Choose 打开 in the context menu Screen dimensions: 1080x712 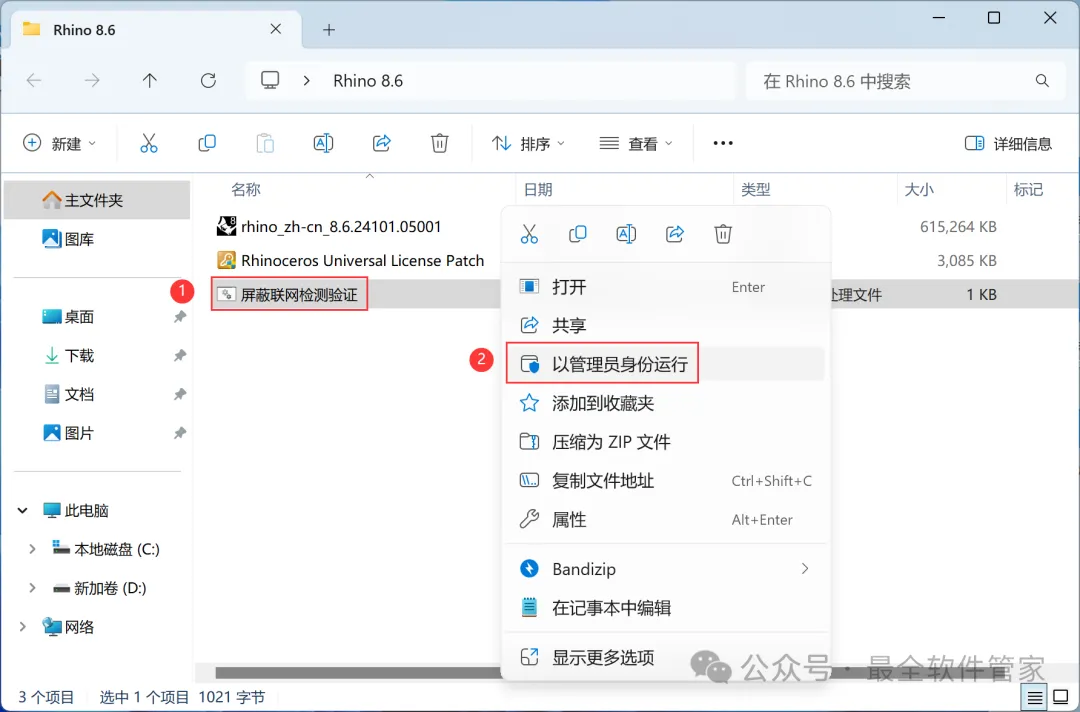coord(665,286)
